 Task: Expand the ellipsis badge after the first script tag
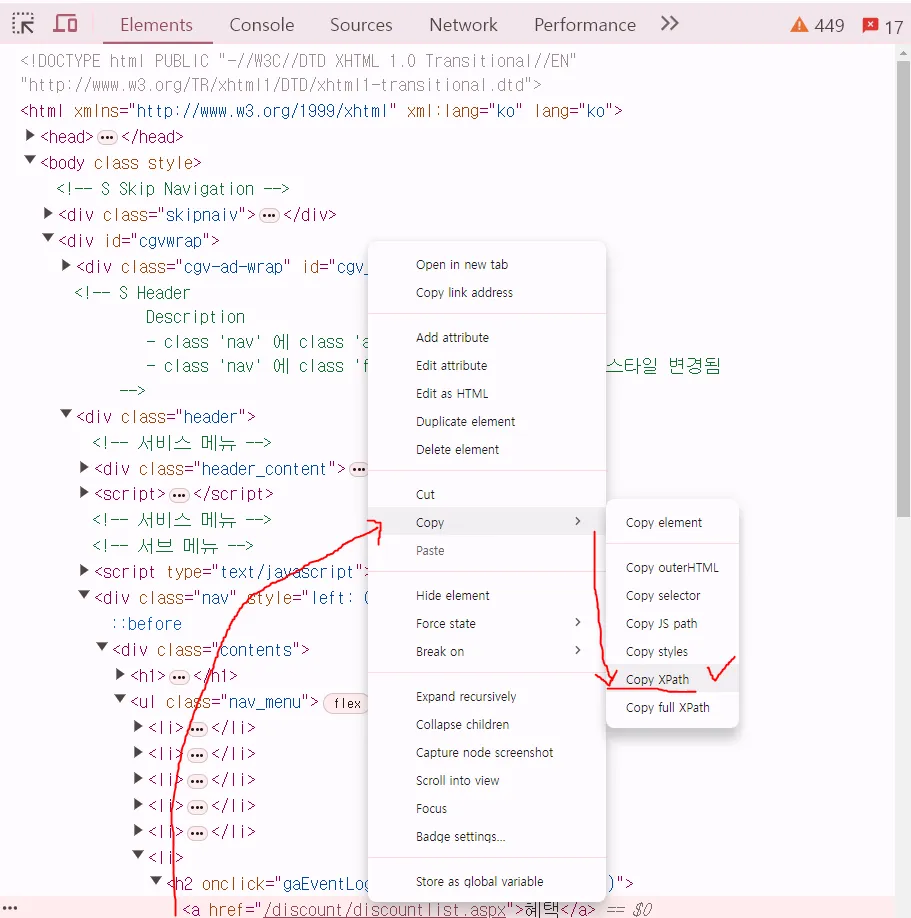[x=179, y=495]
